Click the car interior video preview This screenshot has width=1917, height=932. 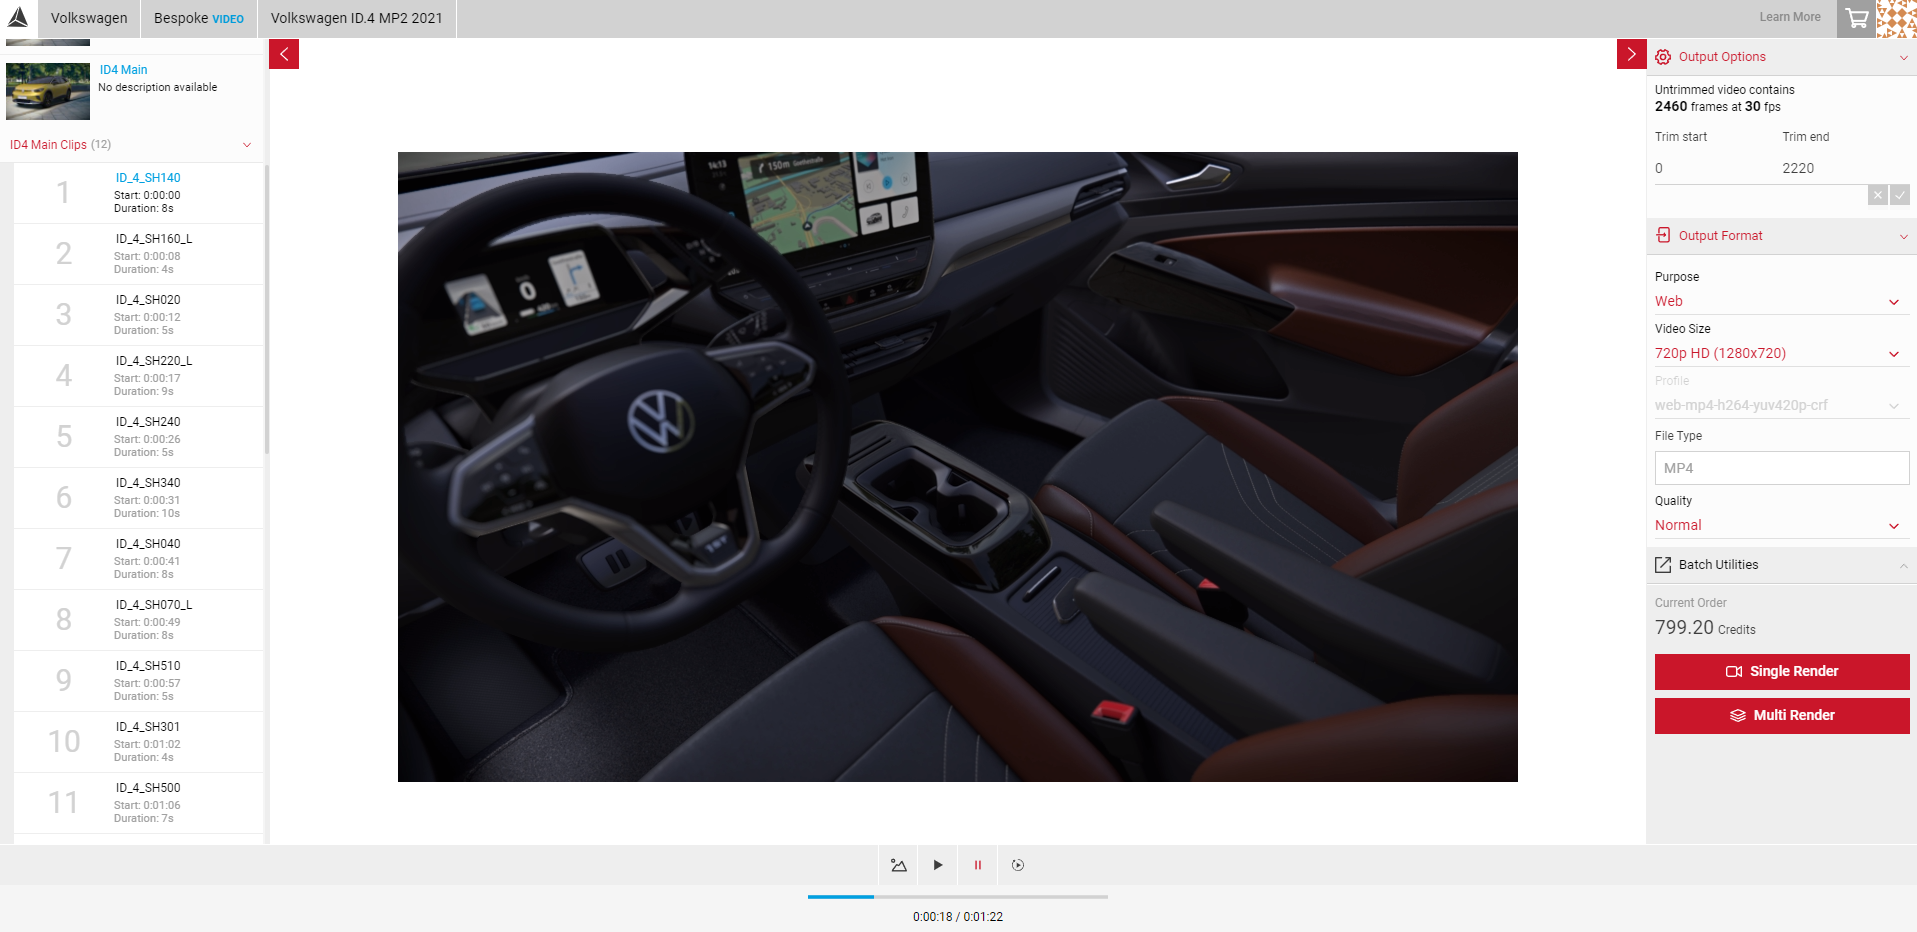point(958,467)
